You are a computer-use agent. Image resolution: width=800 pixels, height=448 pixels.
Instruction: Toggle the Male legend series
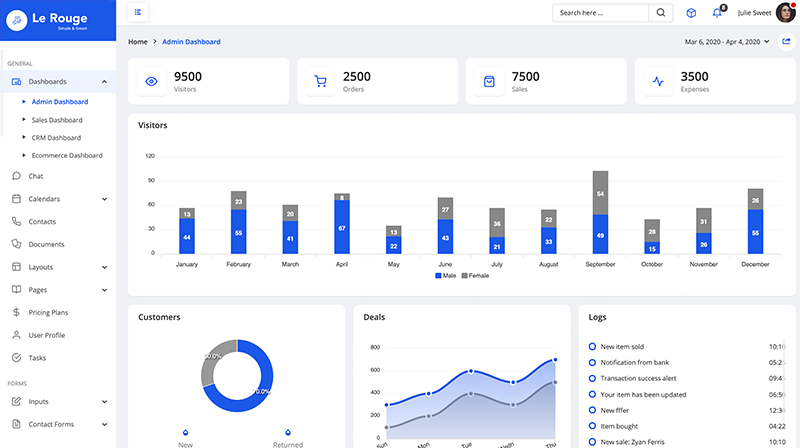(x=448, y=275)
